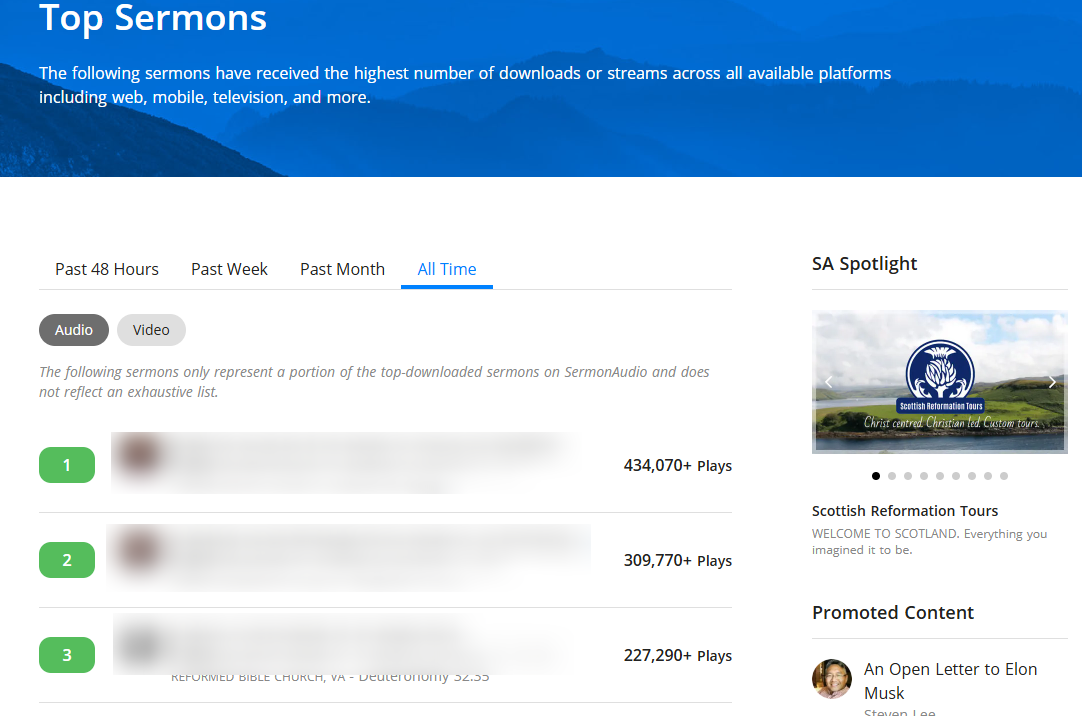Screen dimensions: 1082x716
Task: Select the first carousel pagination dot
Action: (876, 476)
